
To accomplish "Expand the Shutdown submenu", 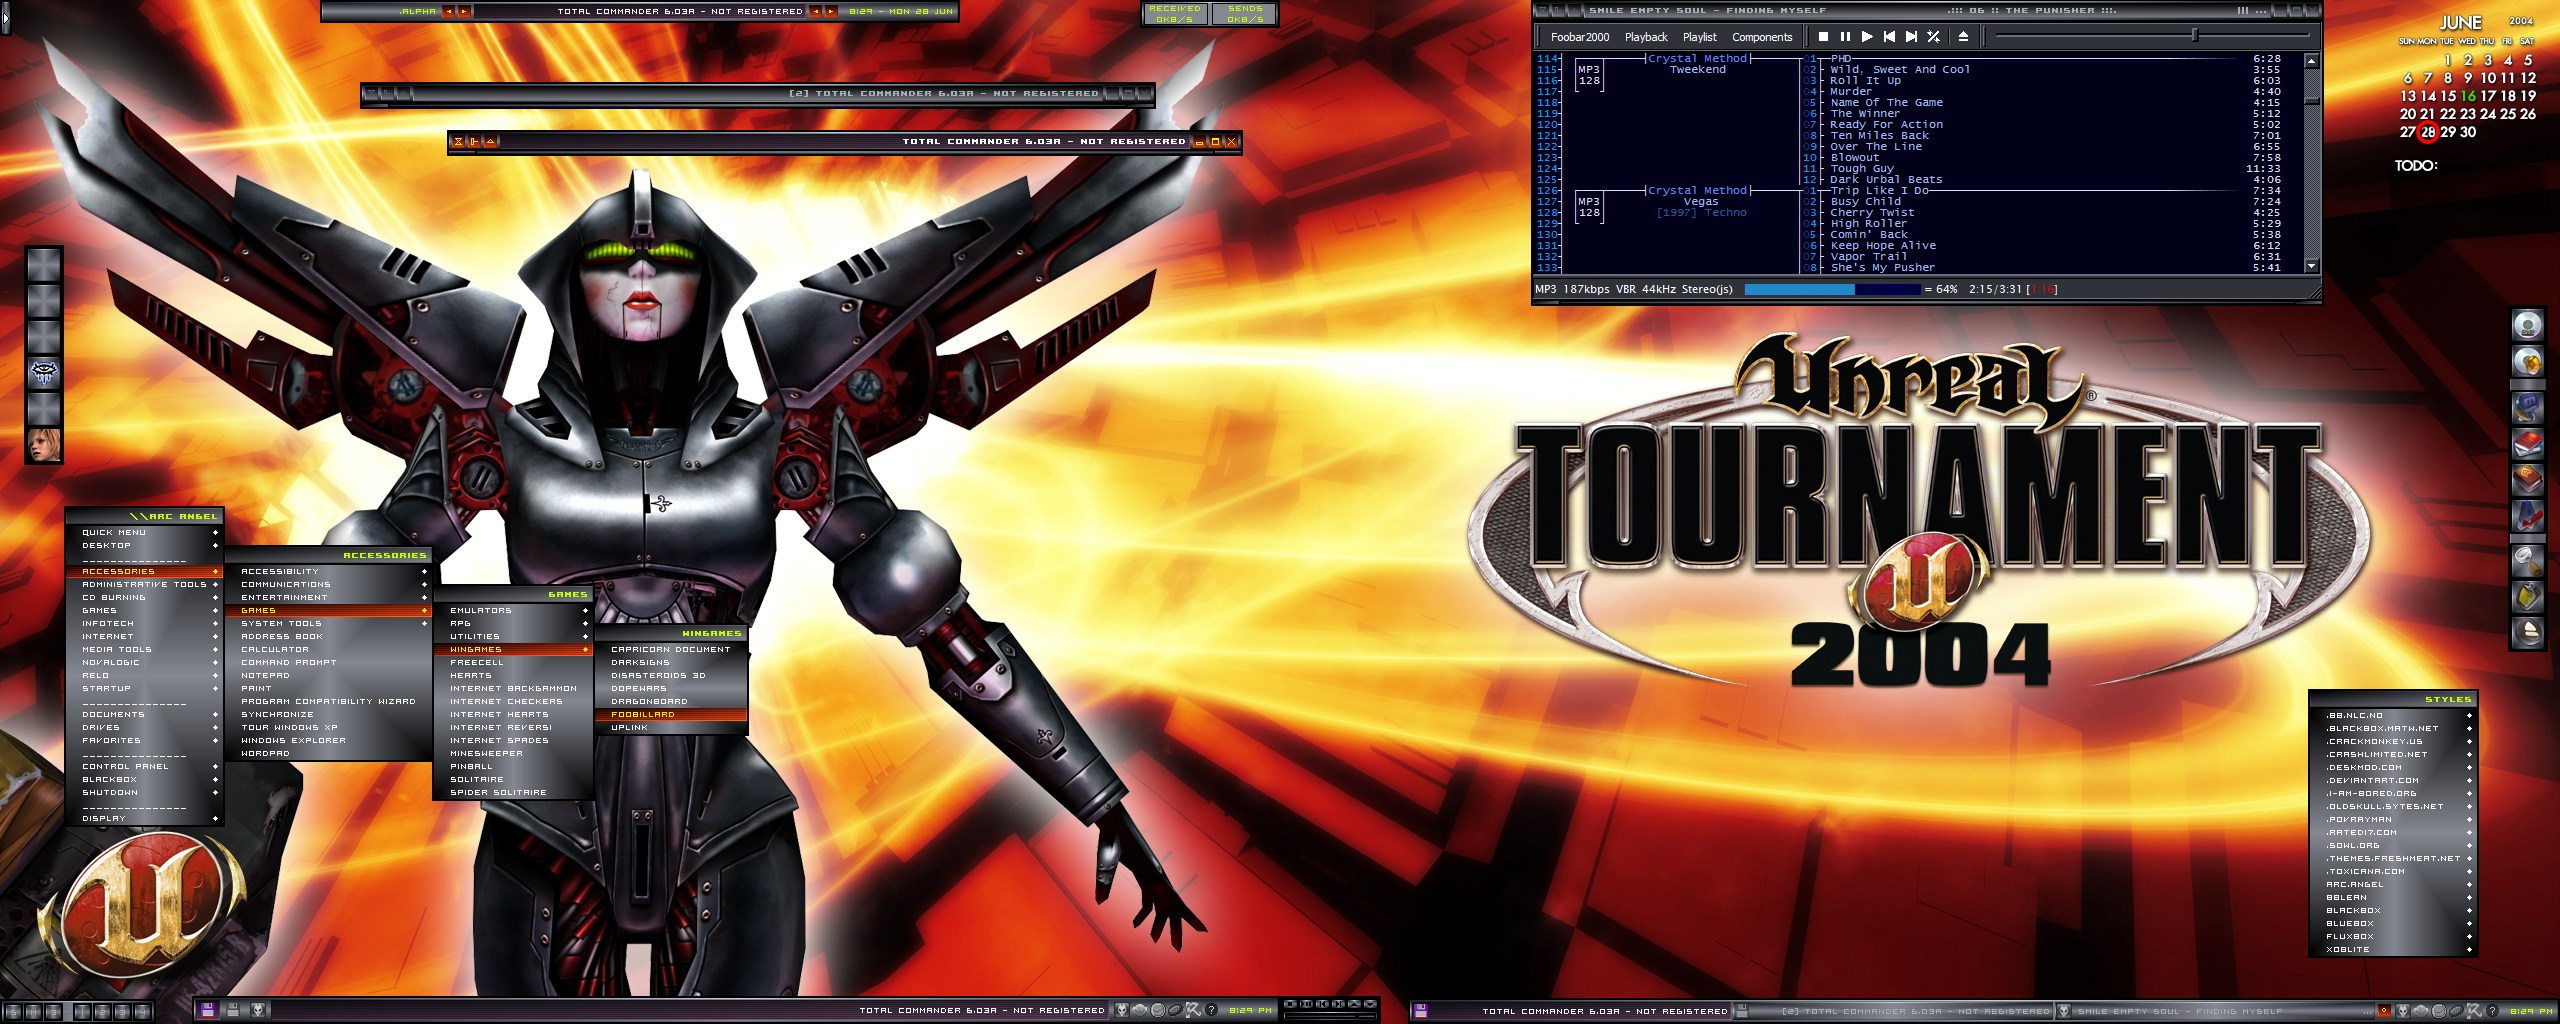I will (x=143, y=793).
